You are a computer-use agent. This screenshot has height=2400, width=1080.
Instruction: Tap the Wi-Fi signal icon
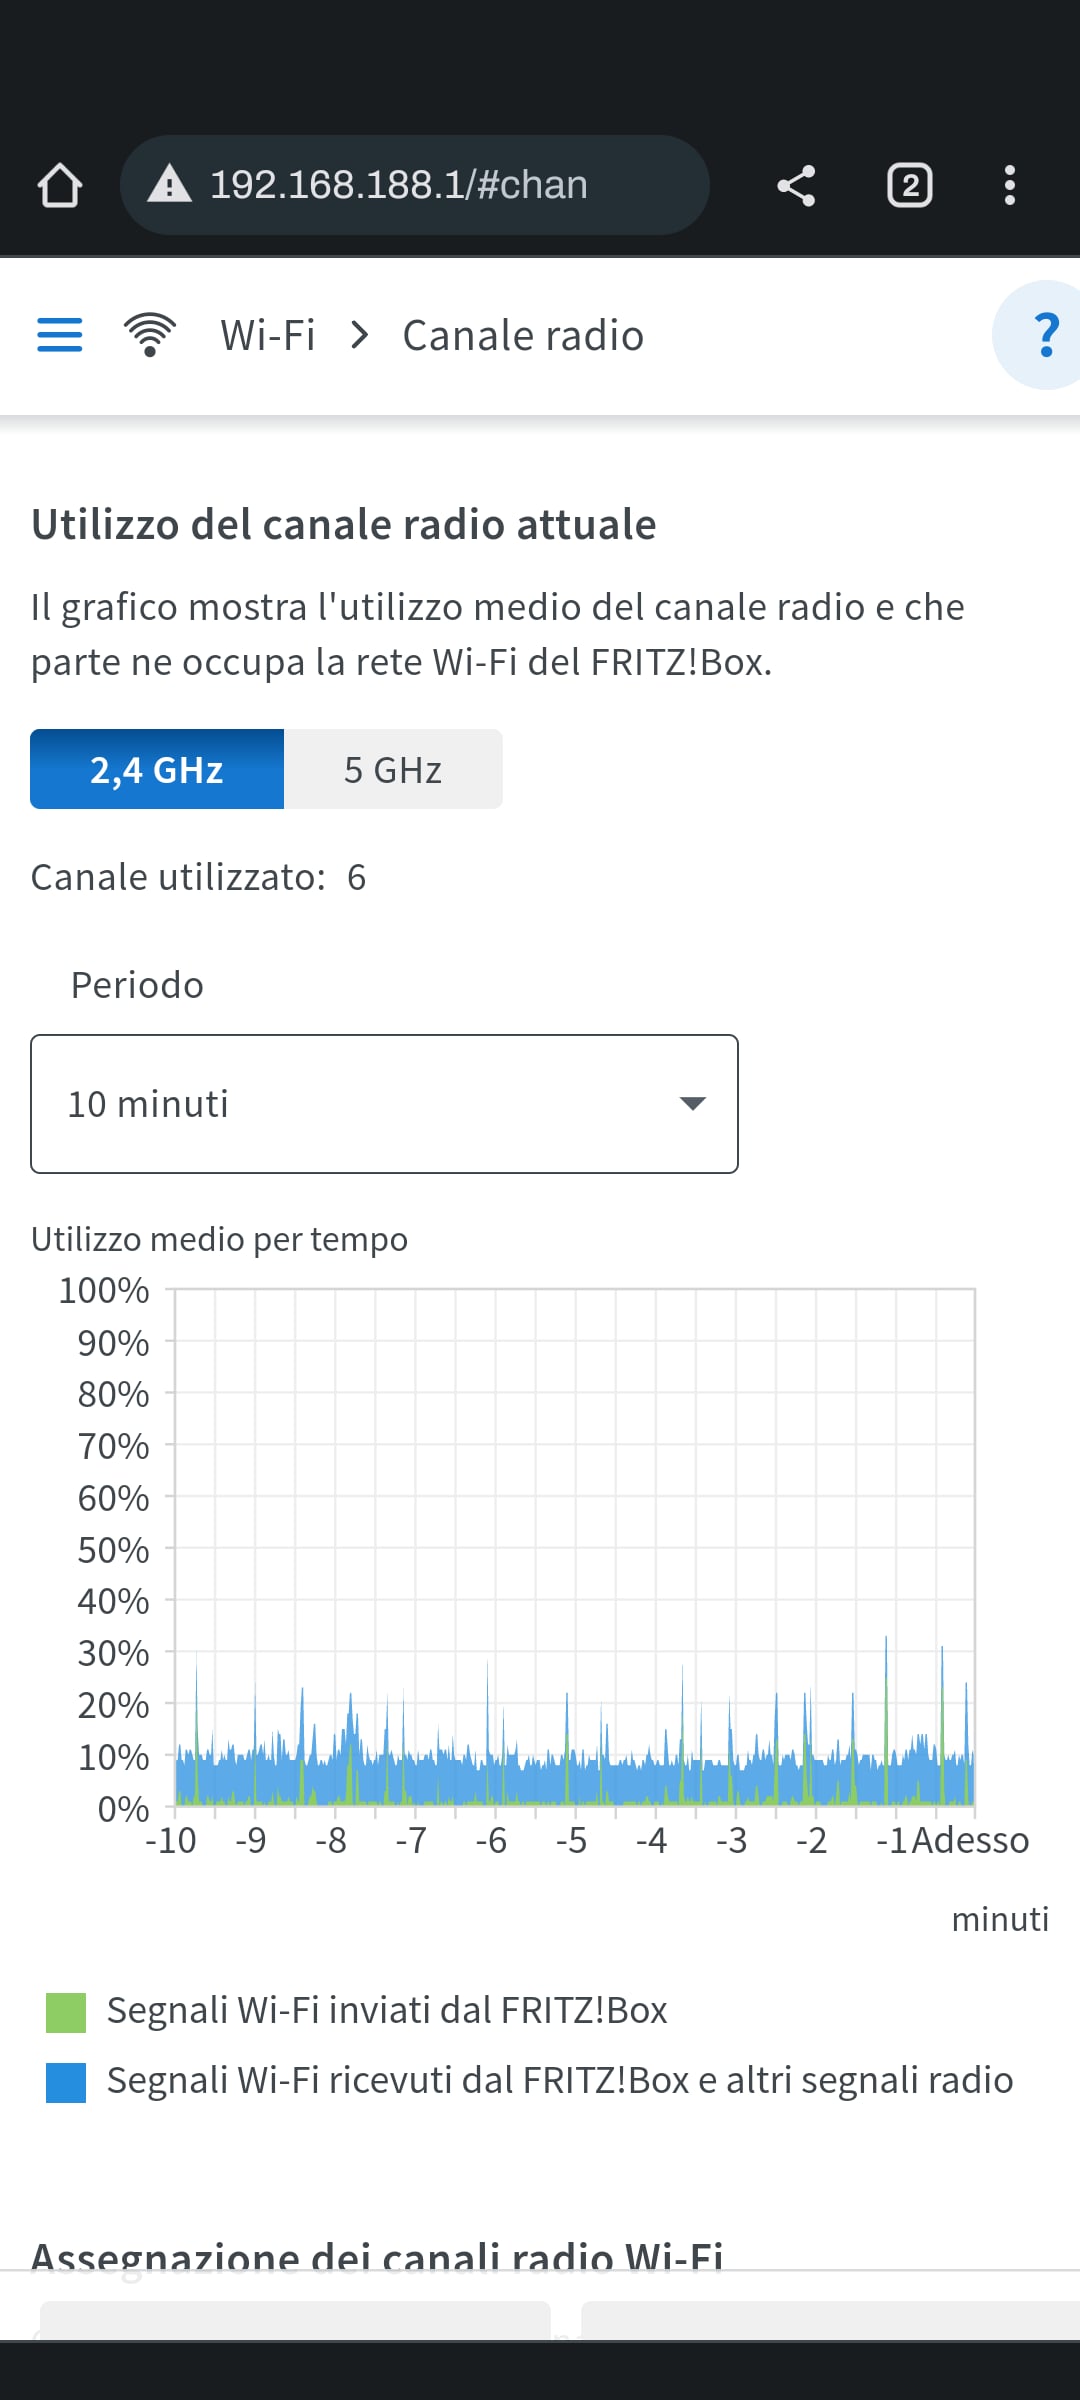click(x=150, y=335)
